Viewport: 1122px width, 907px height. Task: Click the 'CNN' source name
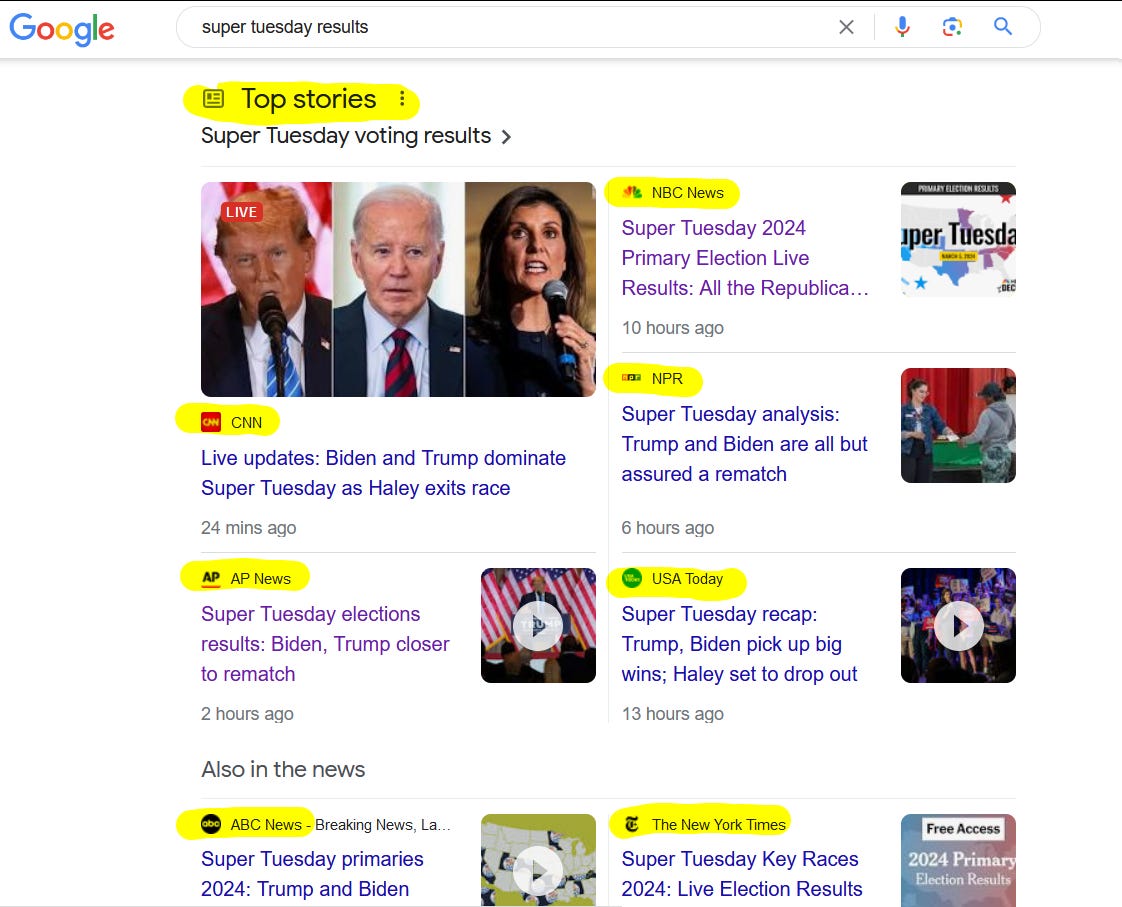click(246, 423)
